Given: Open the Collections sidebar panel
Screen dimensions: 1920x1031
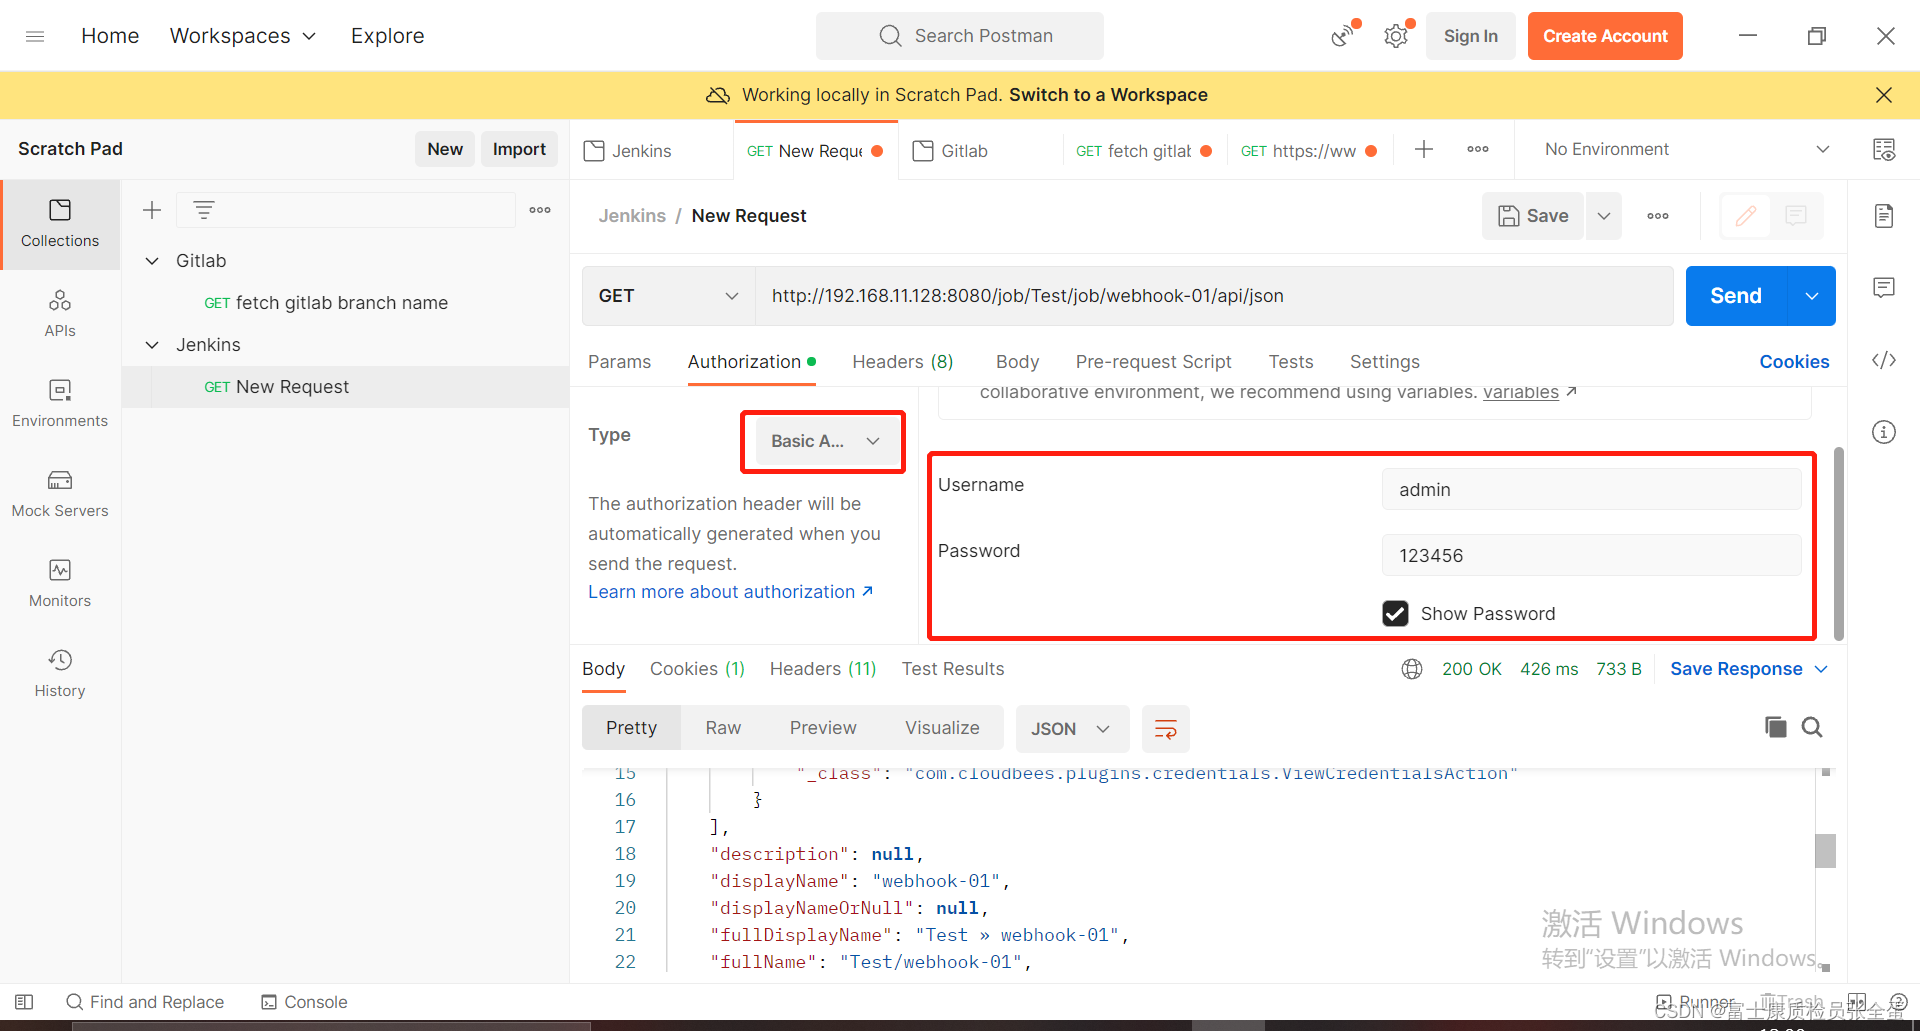Looking at the screenshot, I should click(60, 224).
